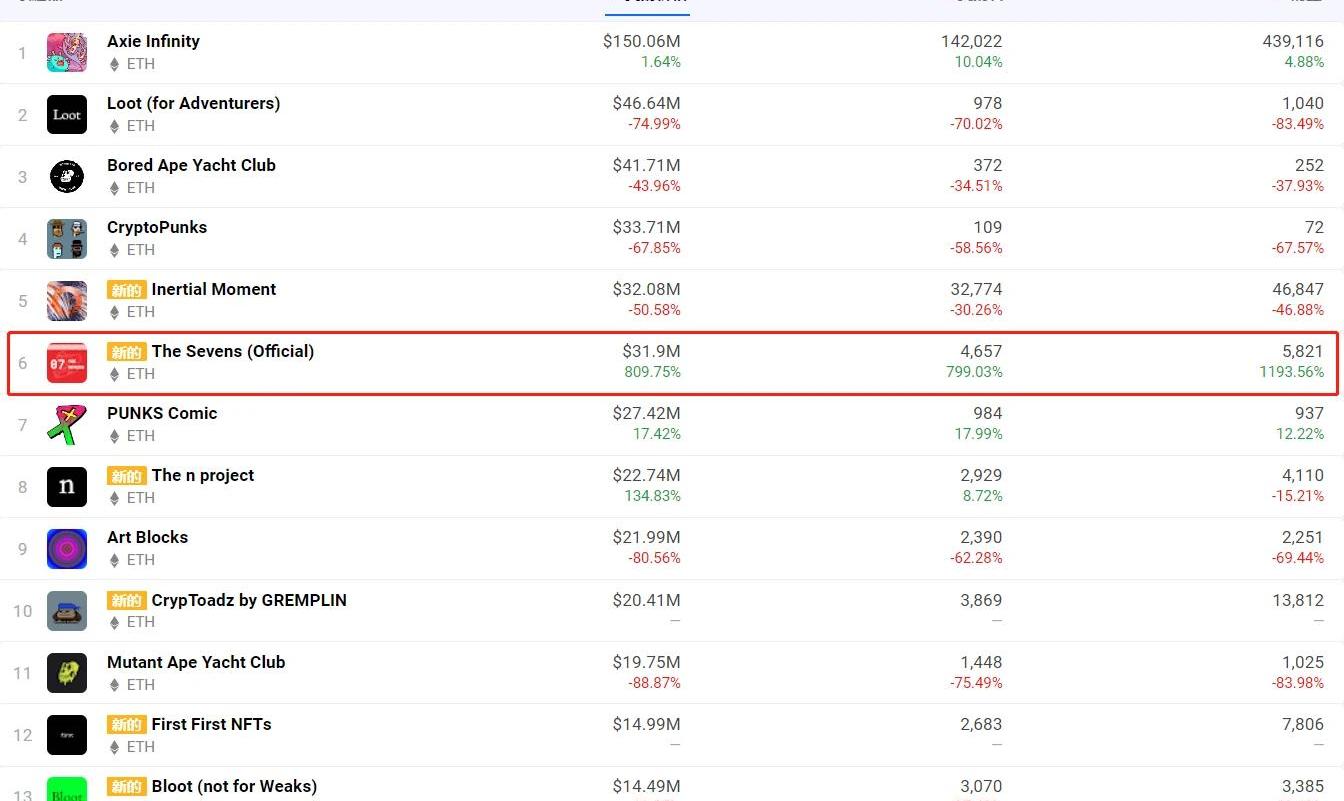Viewport: 1344px width, 801px height.
Task: Click The n project 'n' icon
Action: (x=67, y=487)
